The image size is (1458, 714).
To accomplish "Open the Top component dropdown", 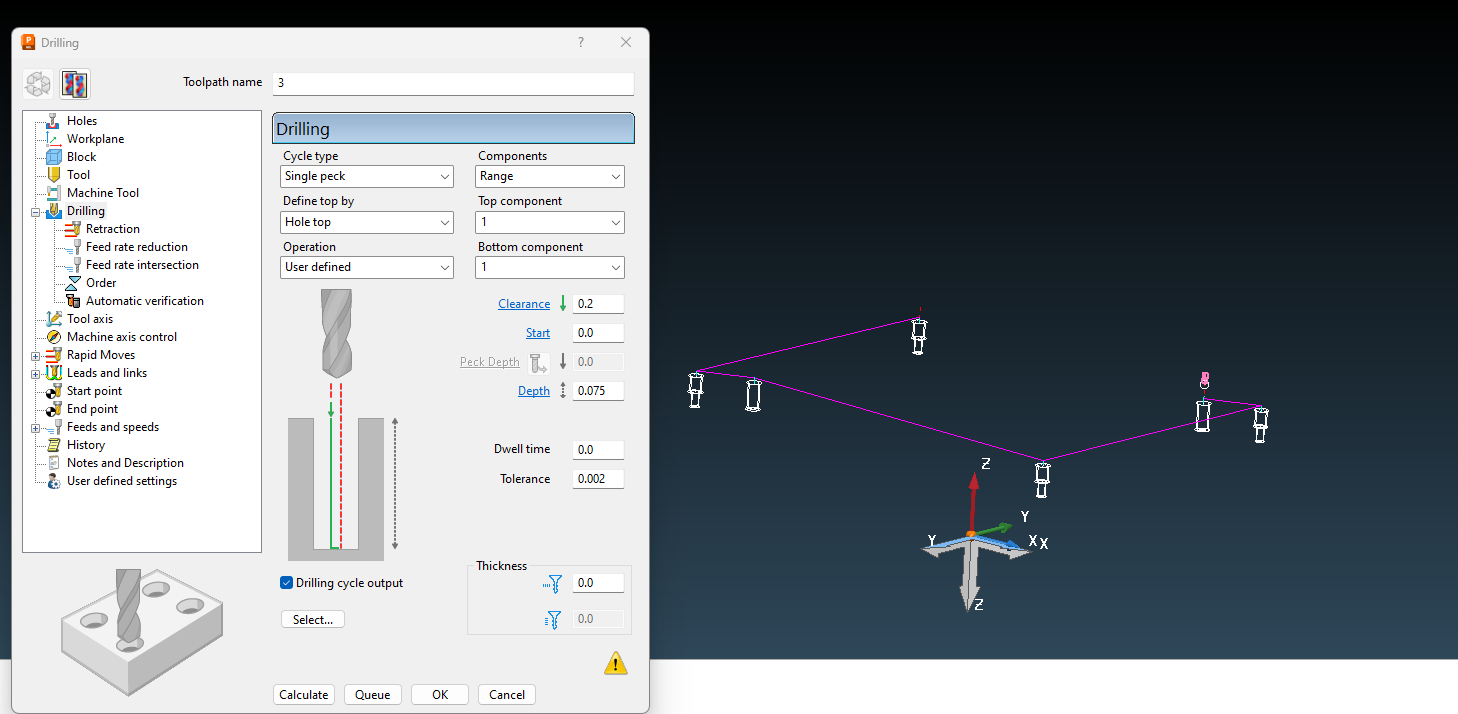I will pos(549,222).
